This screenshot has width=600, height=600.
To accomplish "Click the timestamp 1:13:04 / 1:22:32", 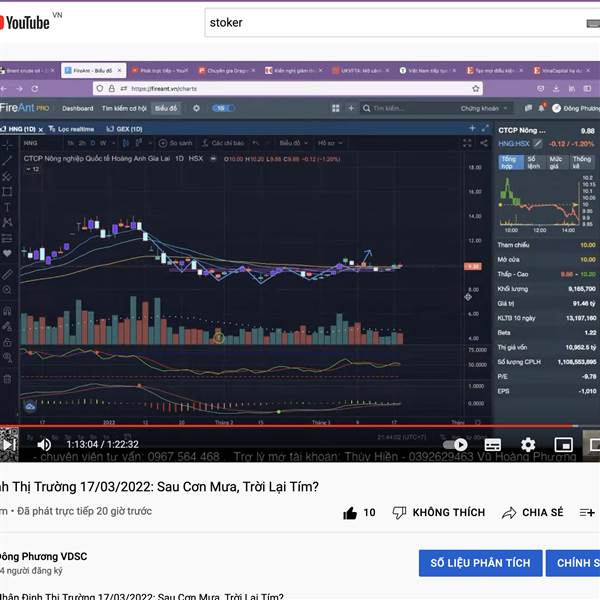I will click(103, 444).
